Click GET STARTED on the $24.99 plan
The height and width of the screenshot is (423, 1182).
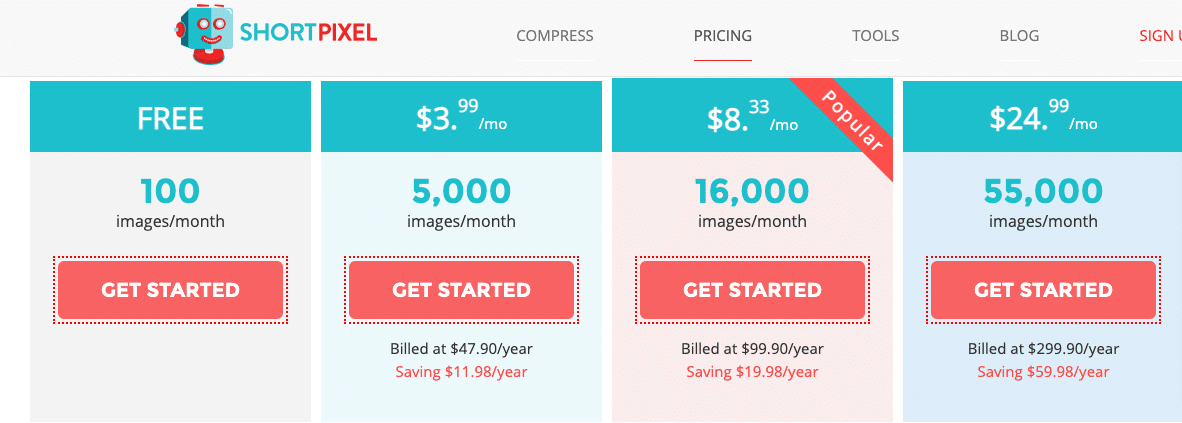click(x=1043, y=290)
